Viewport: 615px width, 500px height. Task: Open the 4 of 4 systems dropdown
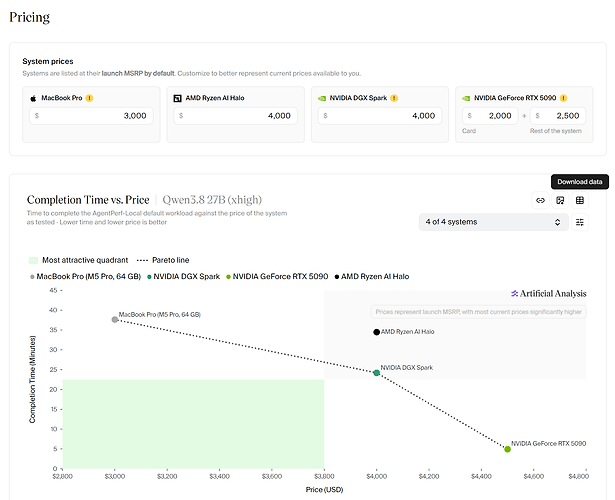tap(493, 222)
